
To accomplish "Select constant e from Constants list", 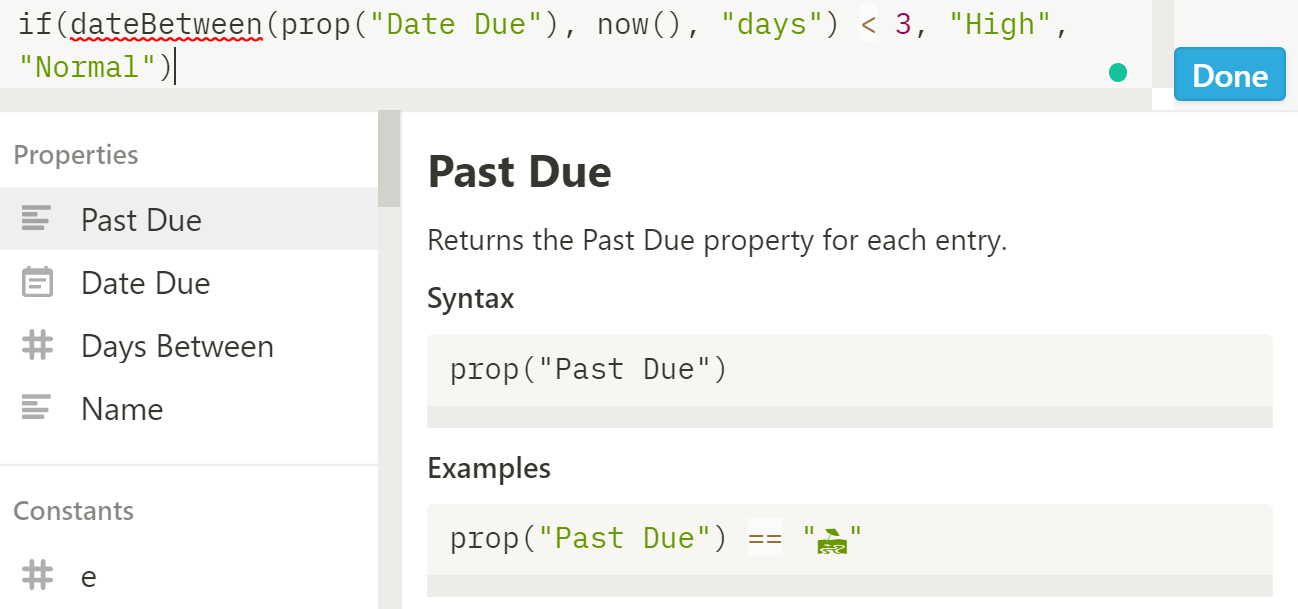I will [x=189, y=575].
